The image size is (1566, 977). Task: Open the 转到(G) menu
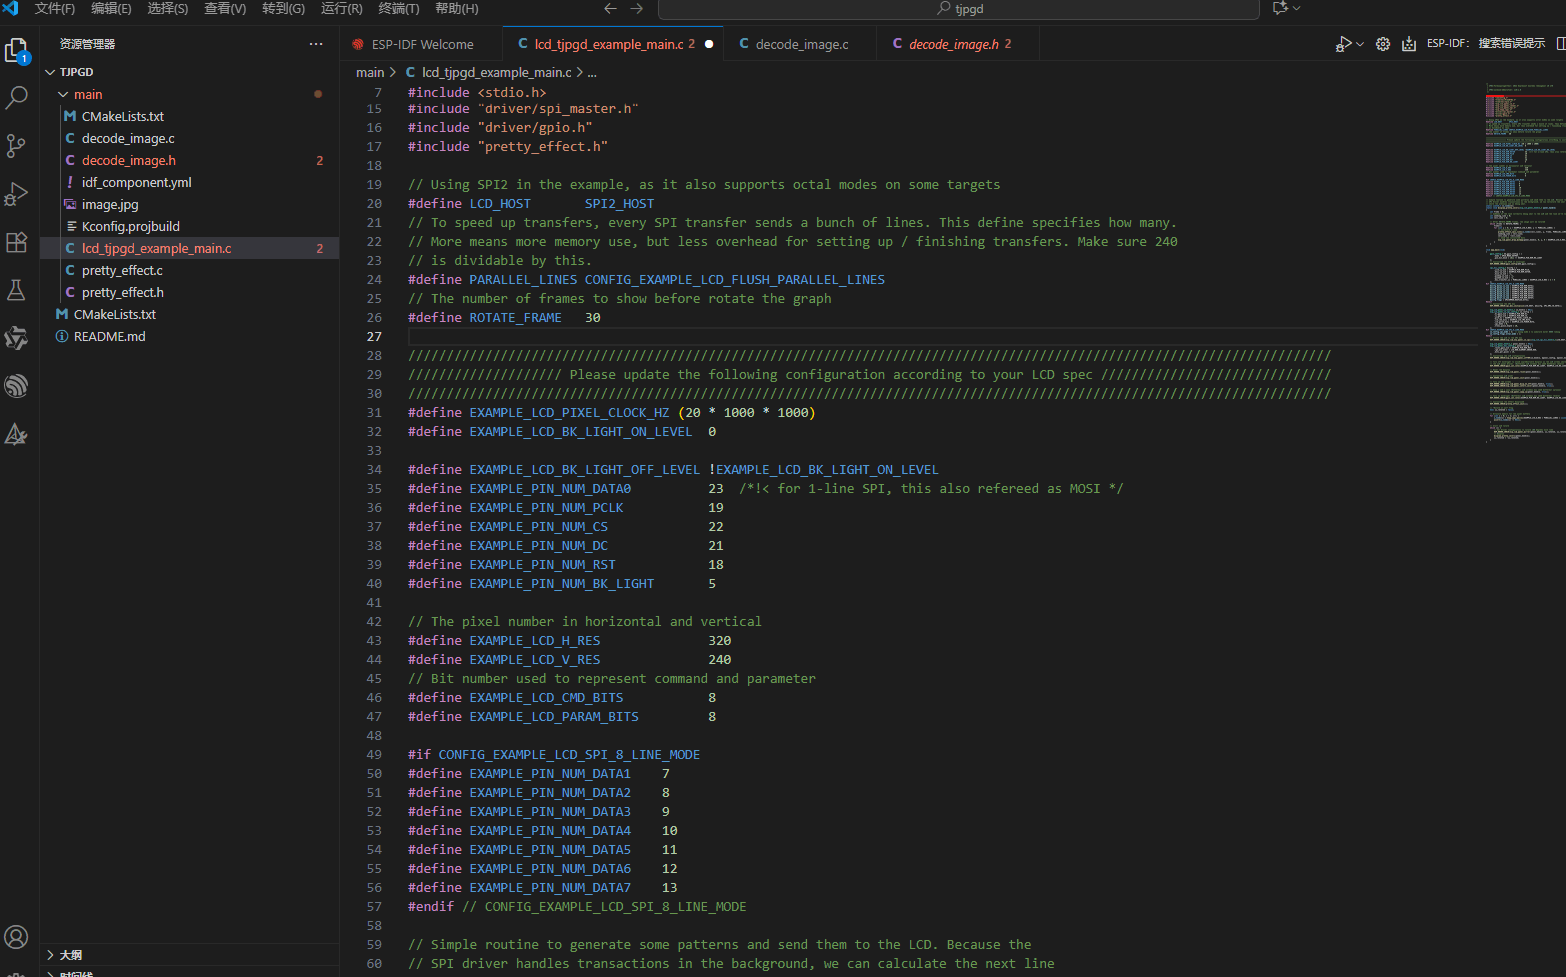pos(283,8)
